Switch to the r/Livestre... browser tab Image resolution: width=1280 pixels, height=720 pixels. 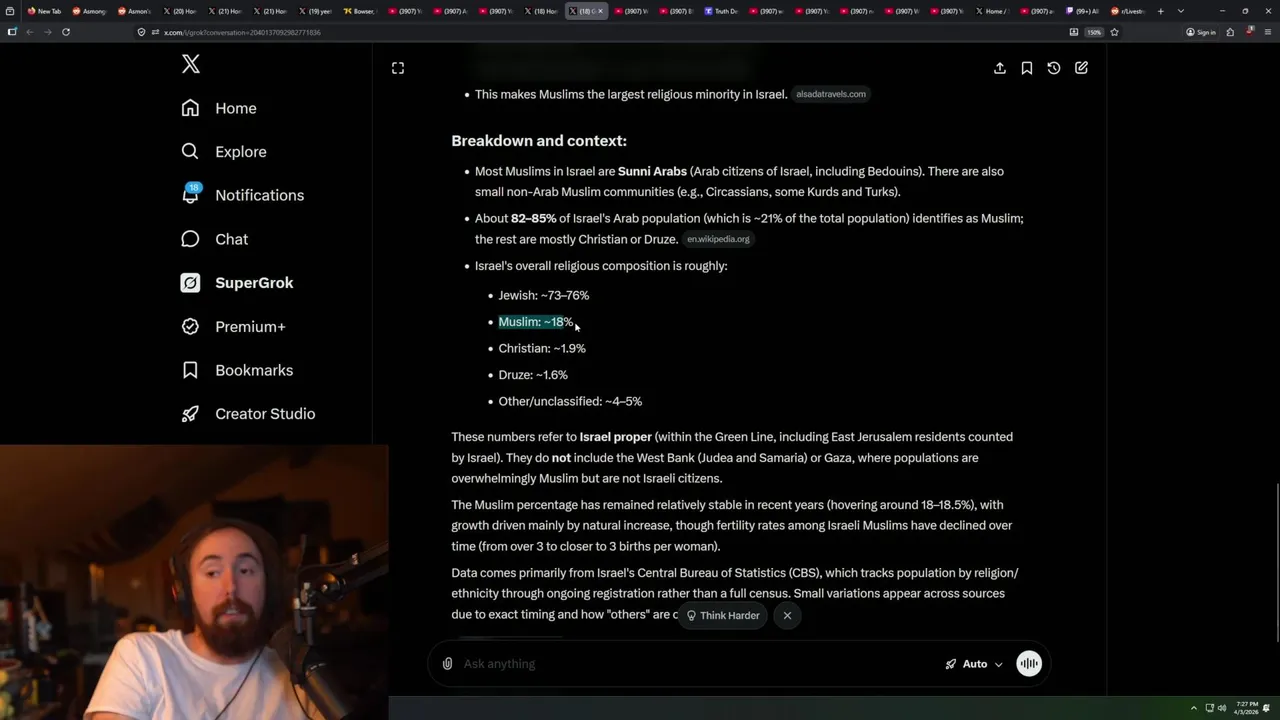1127,11
